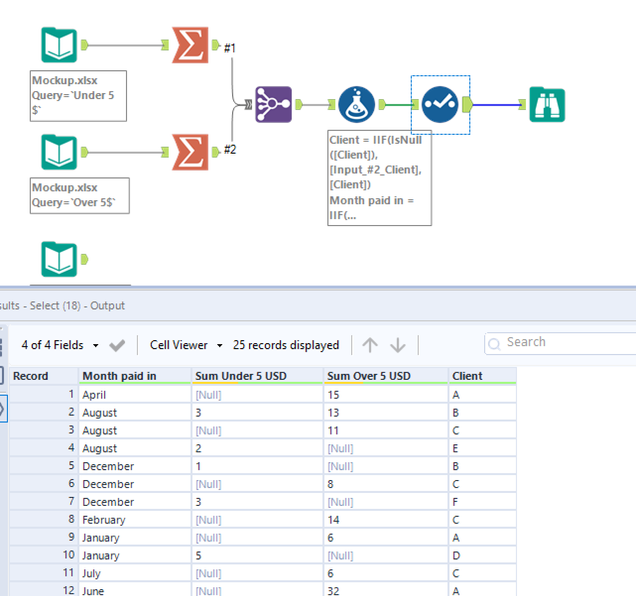Select the unconnected Input Data tool at the bottom
Viewport: 636px width, 596px height.
tap(59, 259)
